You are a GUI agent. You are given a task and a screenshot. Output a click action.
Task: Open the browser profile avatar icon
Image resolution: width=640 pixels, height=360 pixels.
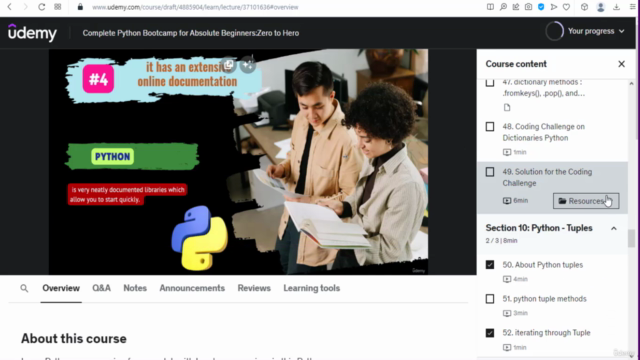[x=600, y=7]
